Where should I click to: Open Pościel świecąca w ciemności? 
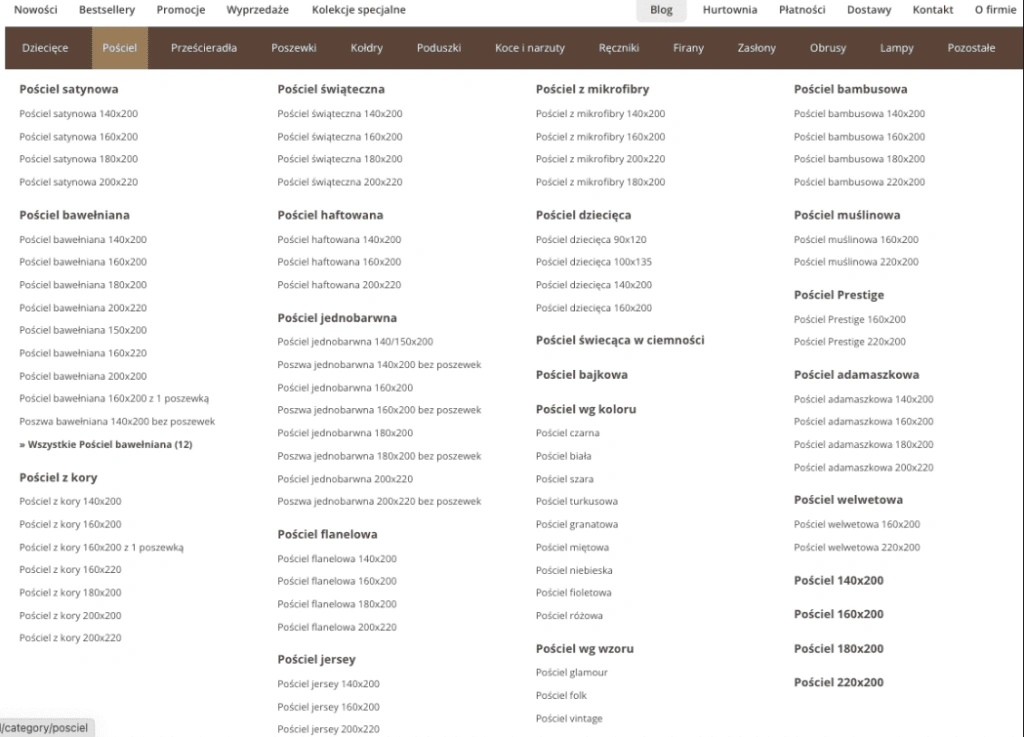(x=618, y=340)
